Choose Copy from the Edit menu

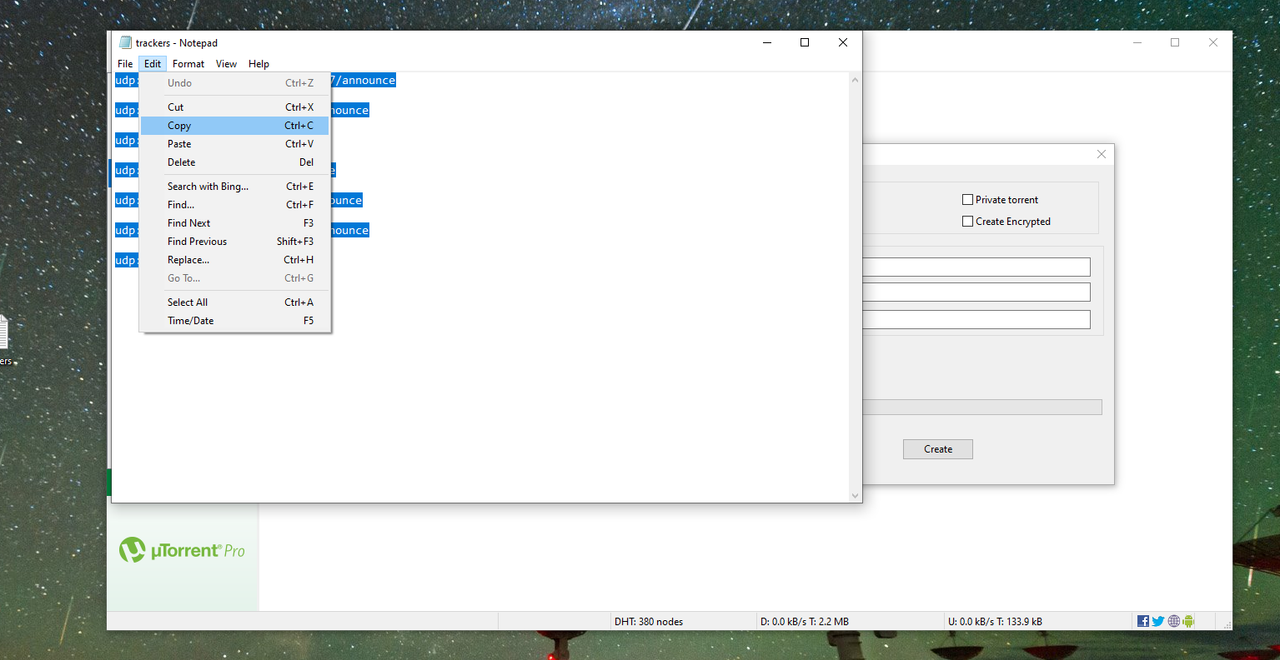coord(235,126)
